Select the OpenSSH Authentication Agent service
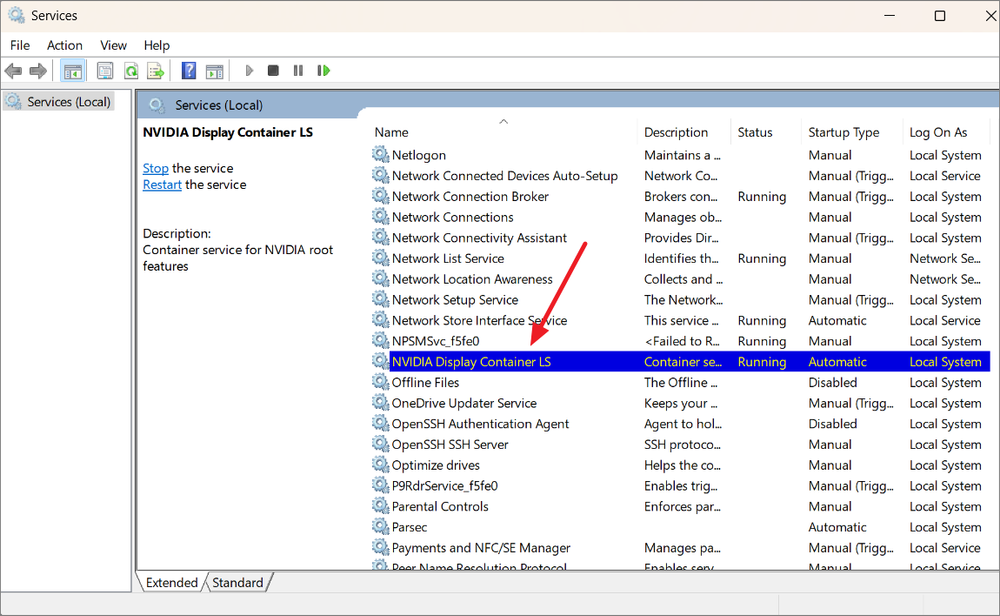Image resolution: width=1000 pixels, height=616 pixels. 680,423
